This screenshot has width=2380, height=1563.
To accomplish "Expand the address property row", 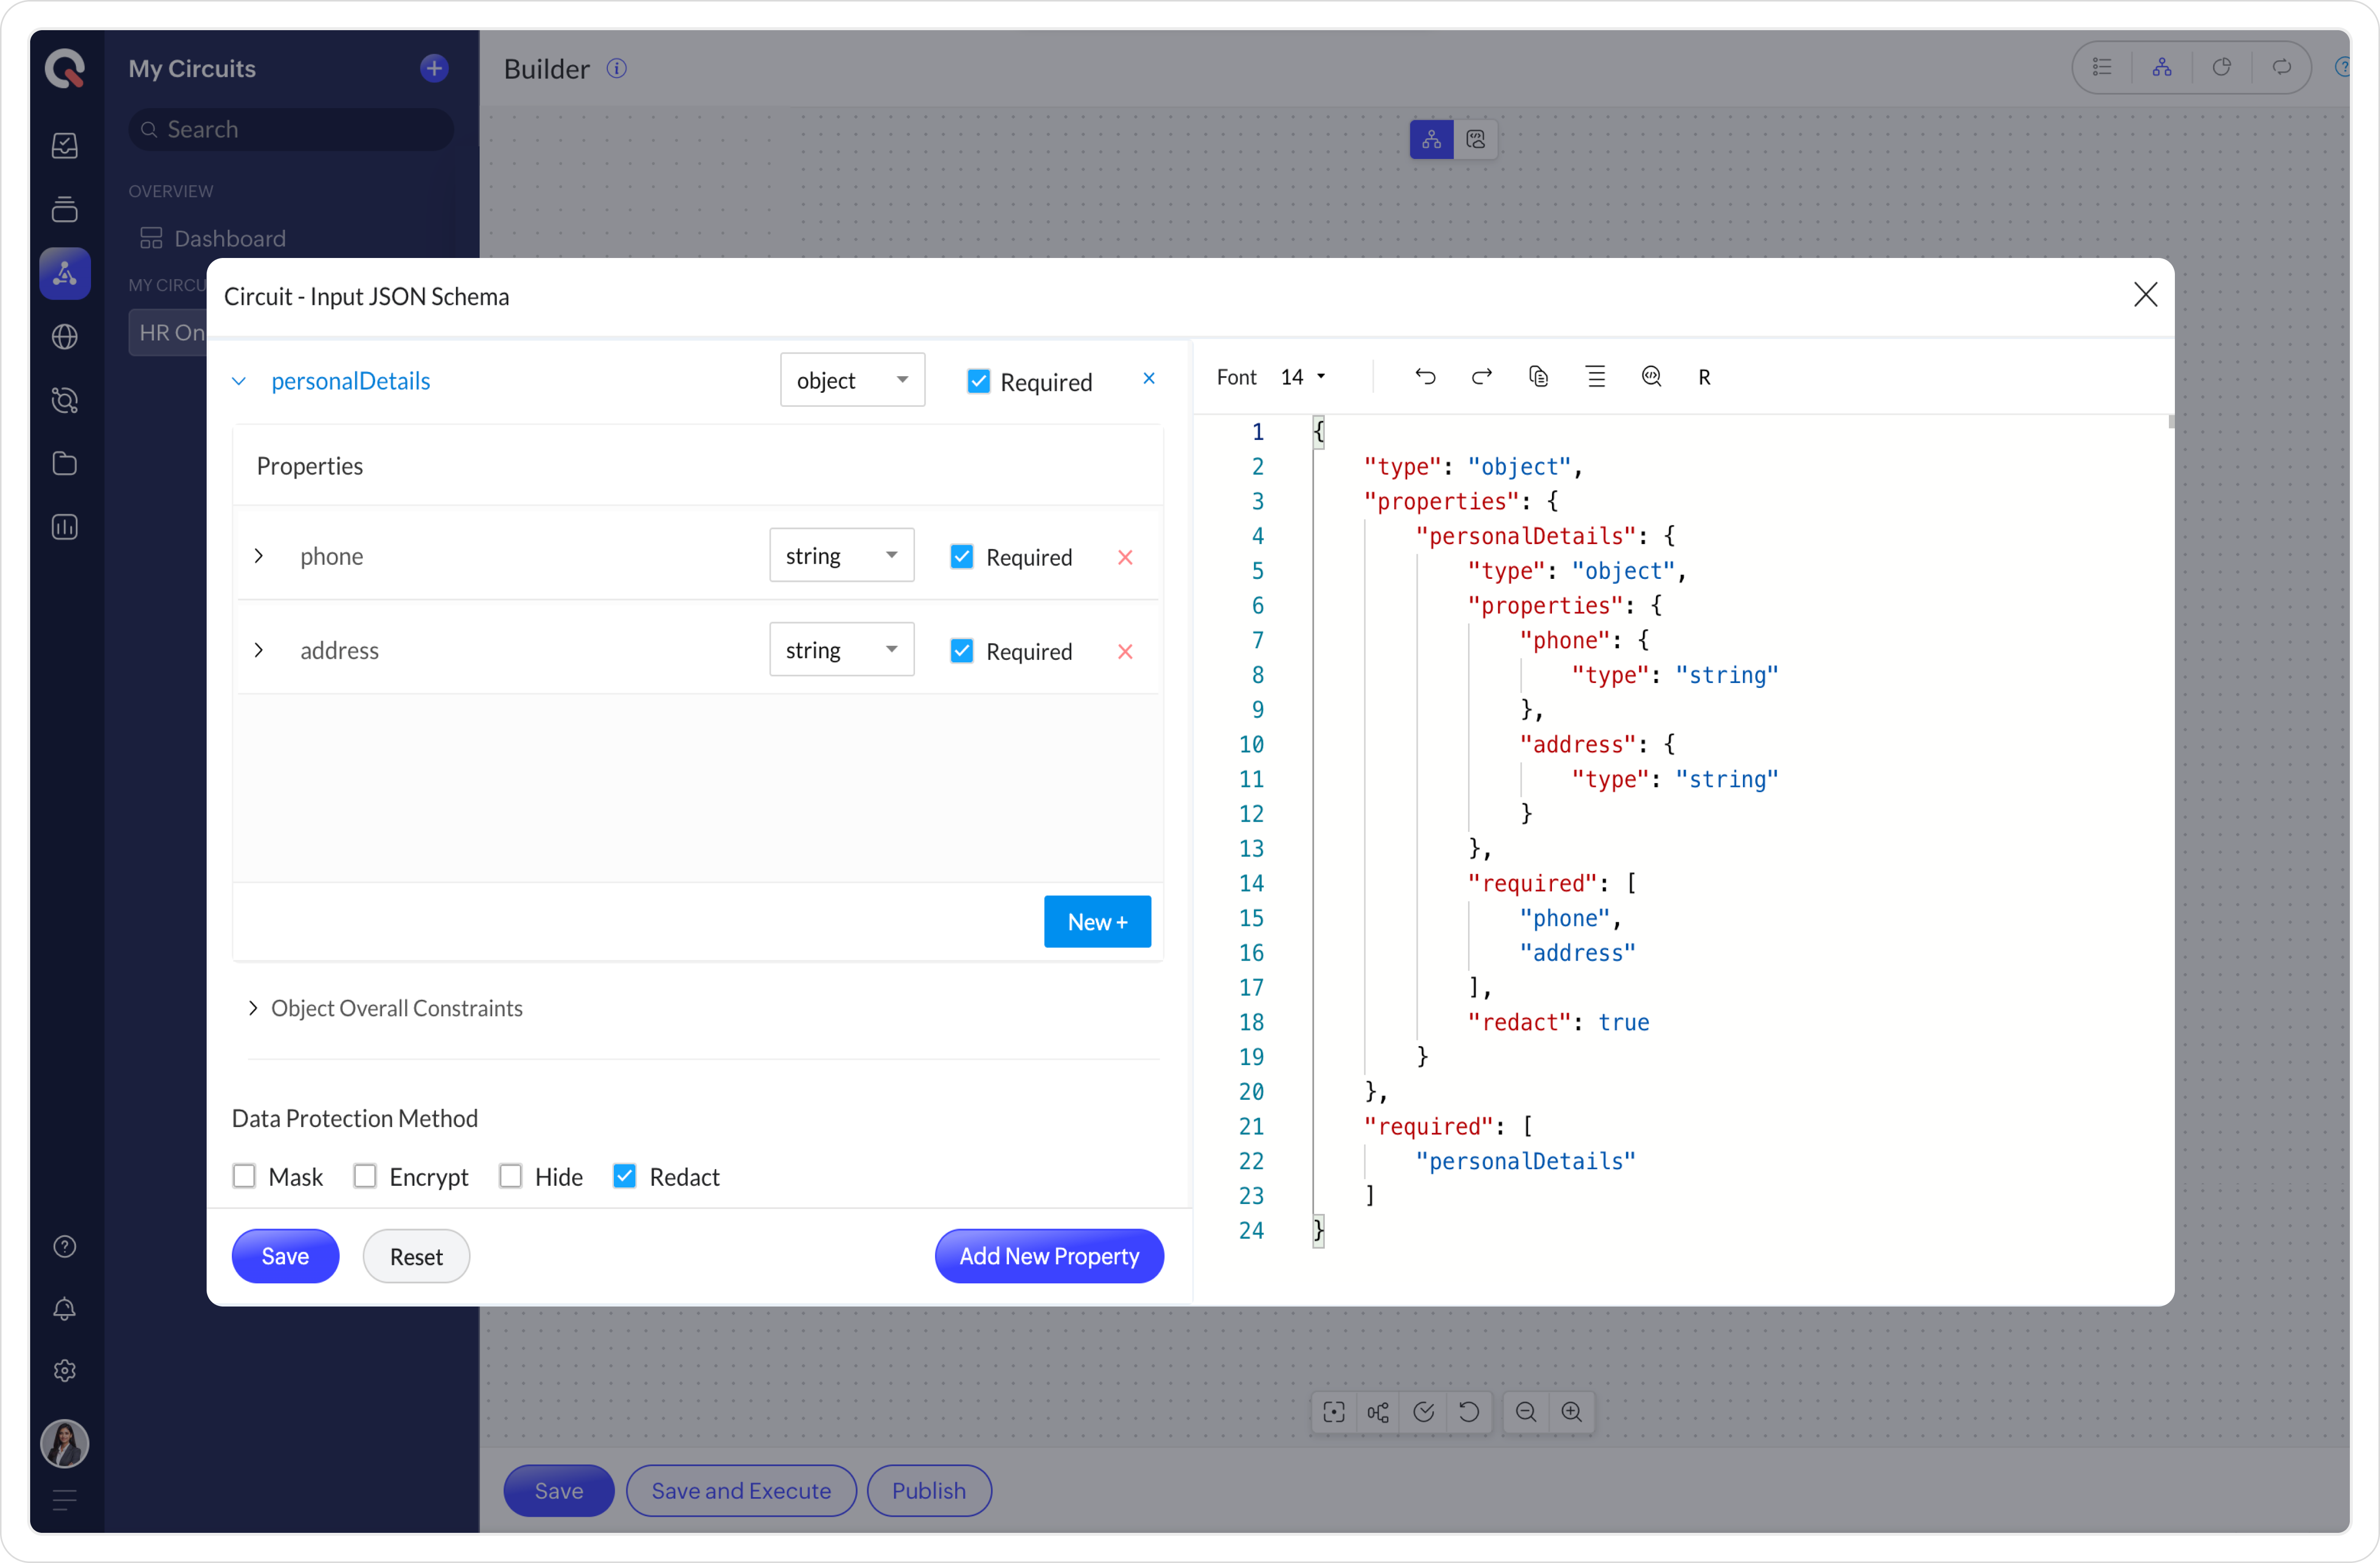I will (x=259, y=650).
